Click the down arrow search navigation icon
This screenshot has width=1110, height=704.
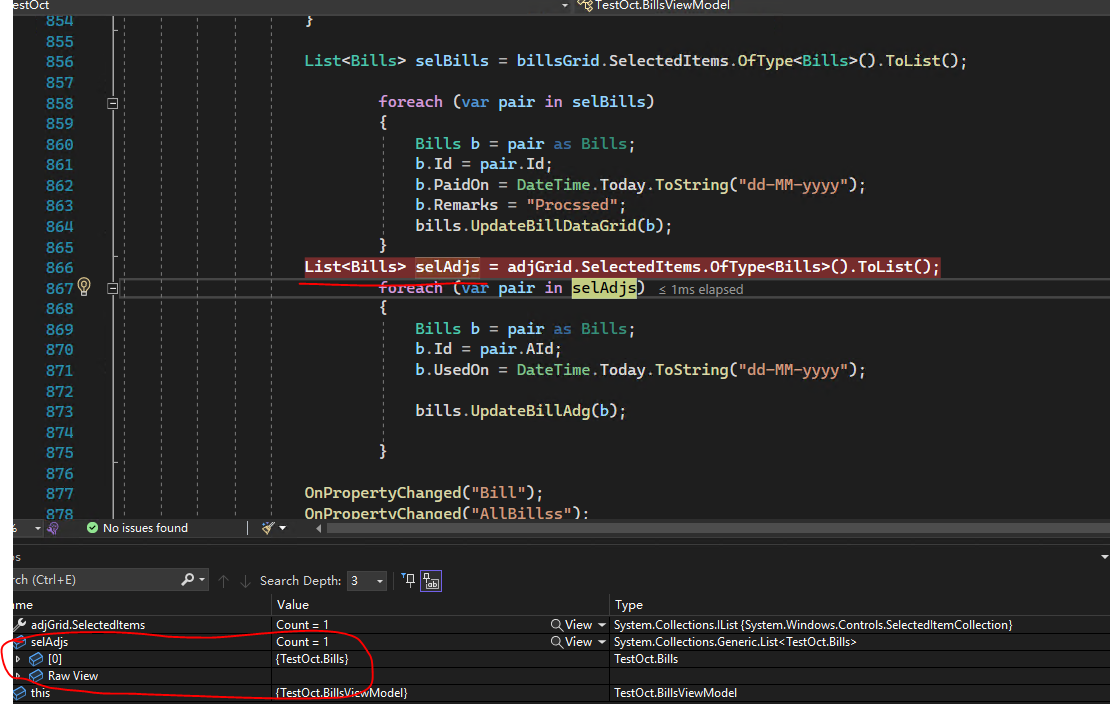pyautogui.click(x=245, y=580)
